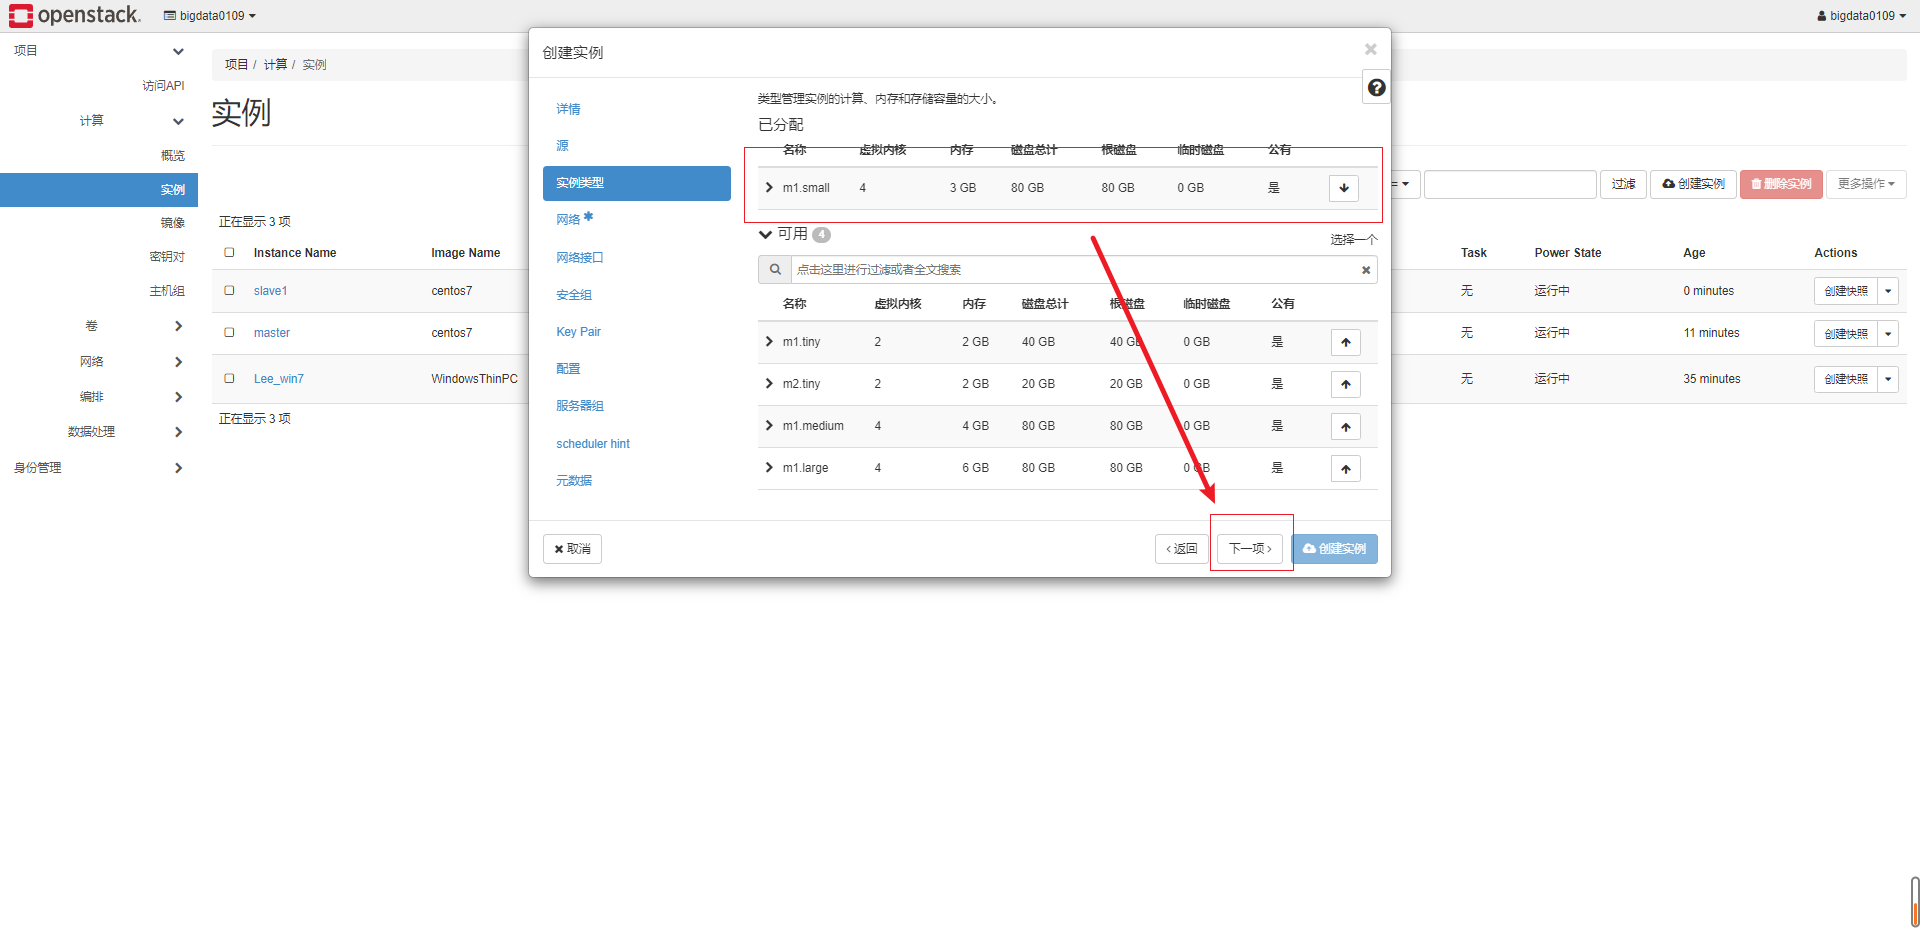Collapse the available flavors section
The image size is (1920, 946).
pos(765,234)
